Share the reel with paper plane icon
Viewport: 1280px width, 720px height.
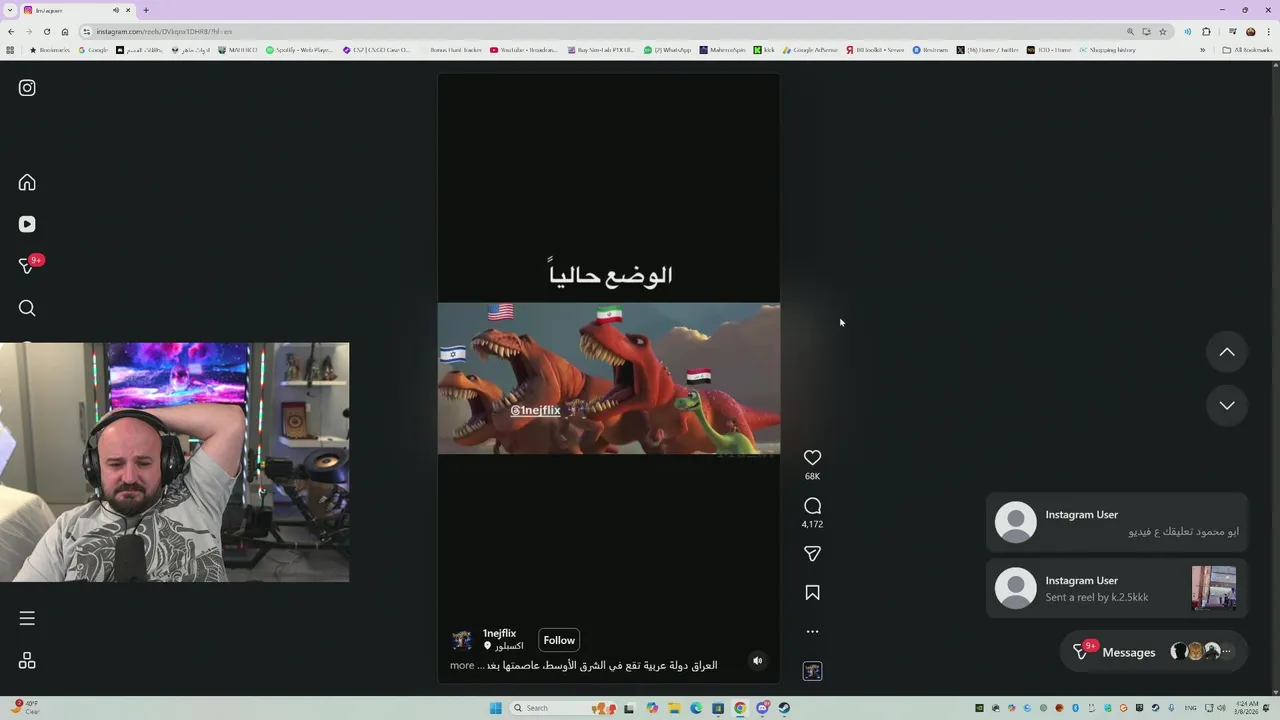pos(812,553)
